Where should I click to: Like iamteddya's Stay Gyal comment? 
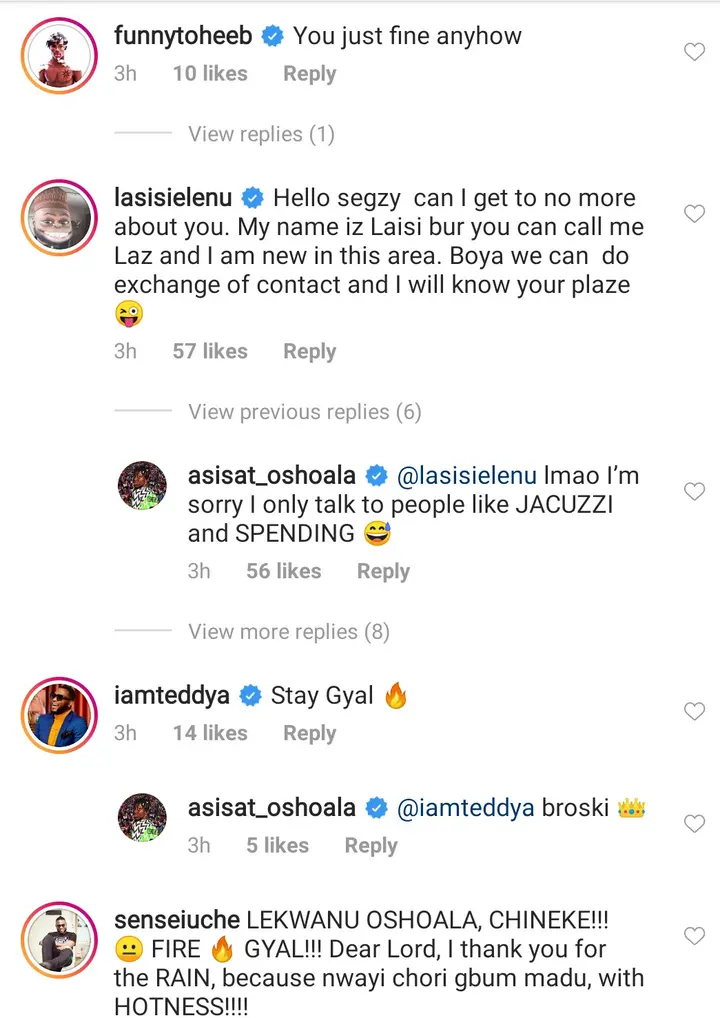pos(694,711)
